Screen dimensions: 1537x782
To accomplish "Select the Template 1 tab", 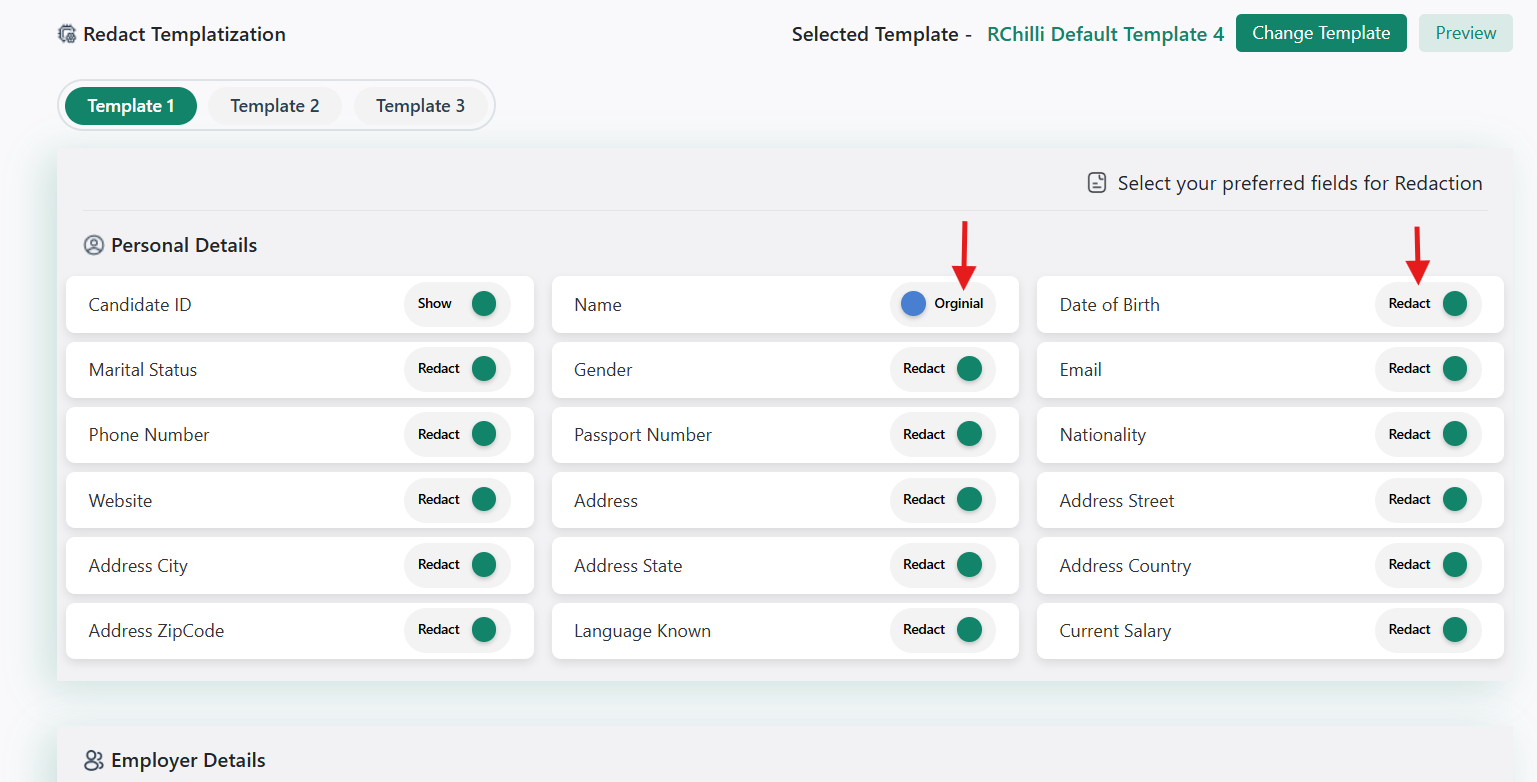I will pyautogui.click(x=131, y=106).
